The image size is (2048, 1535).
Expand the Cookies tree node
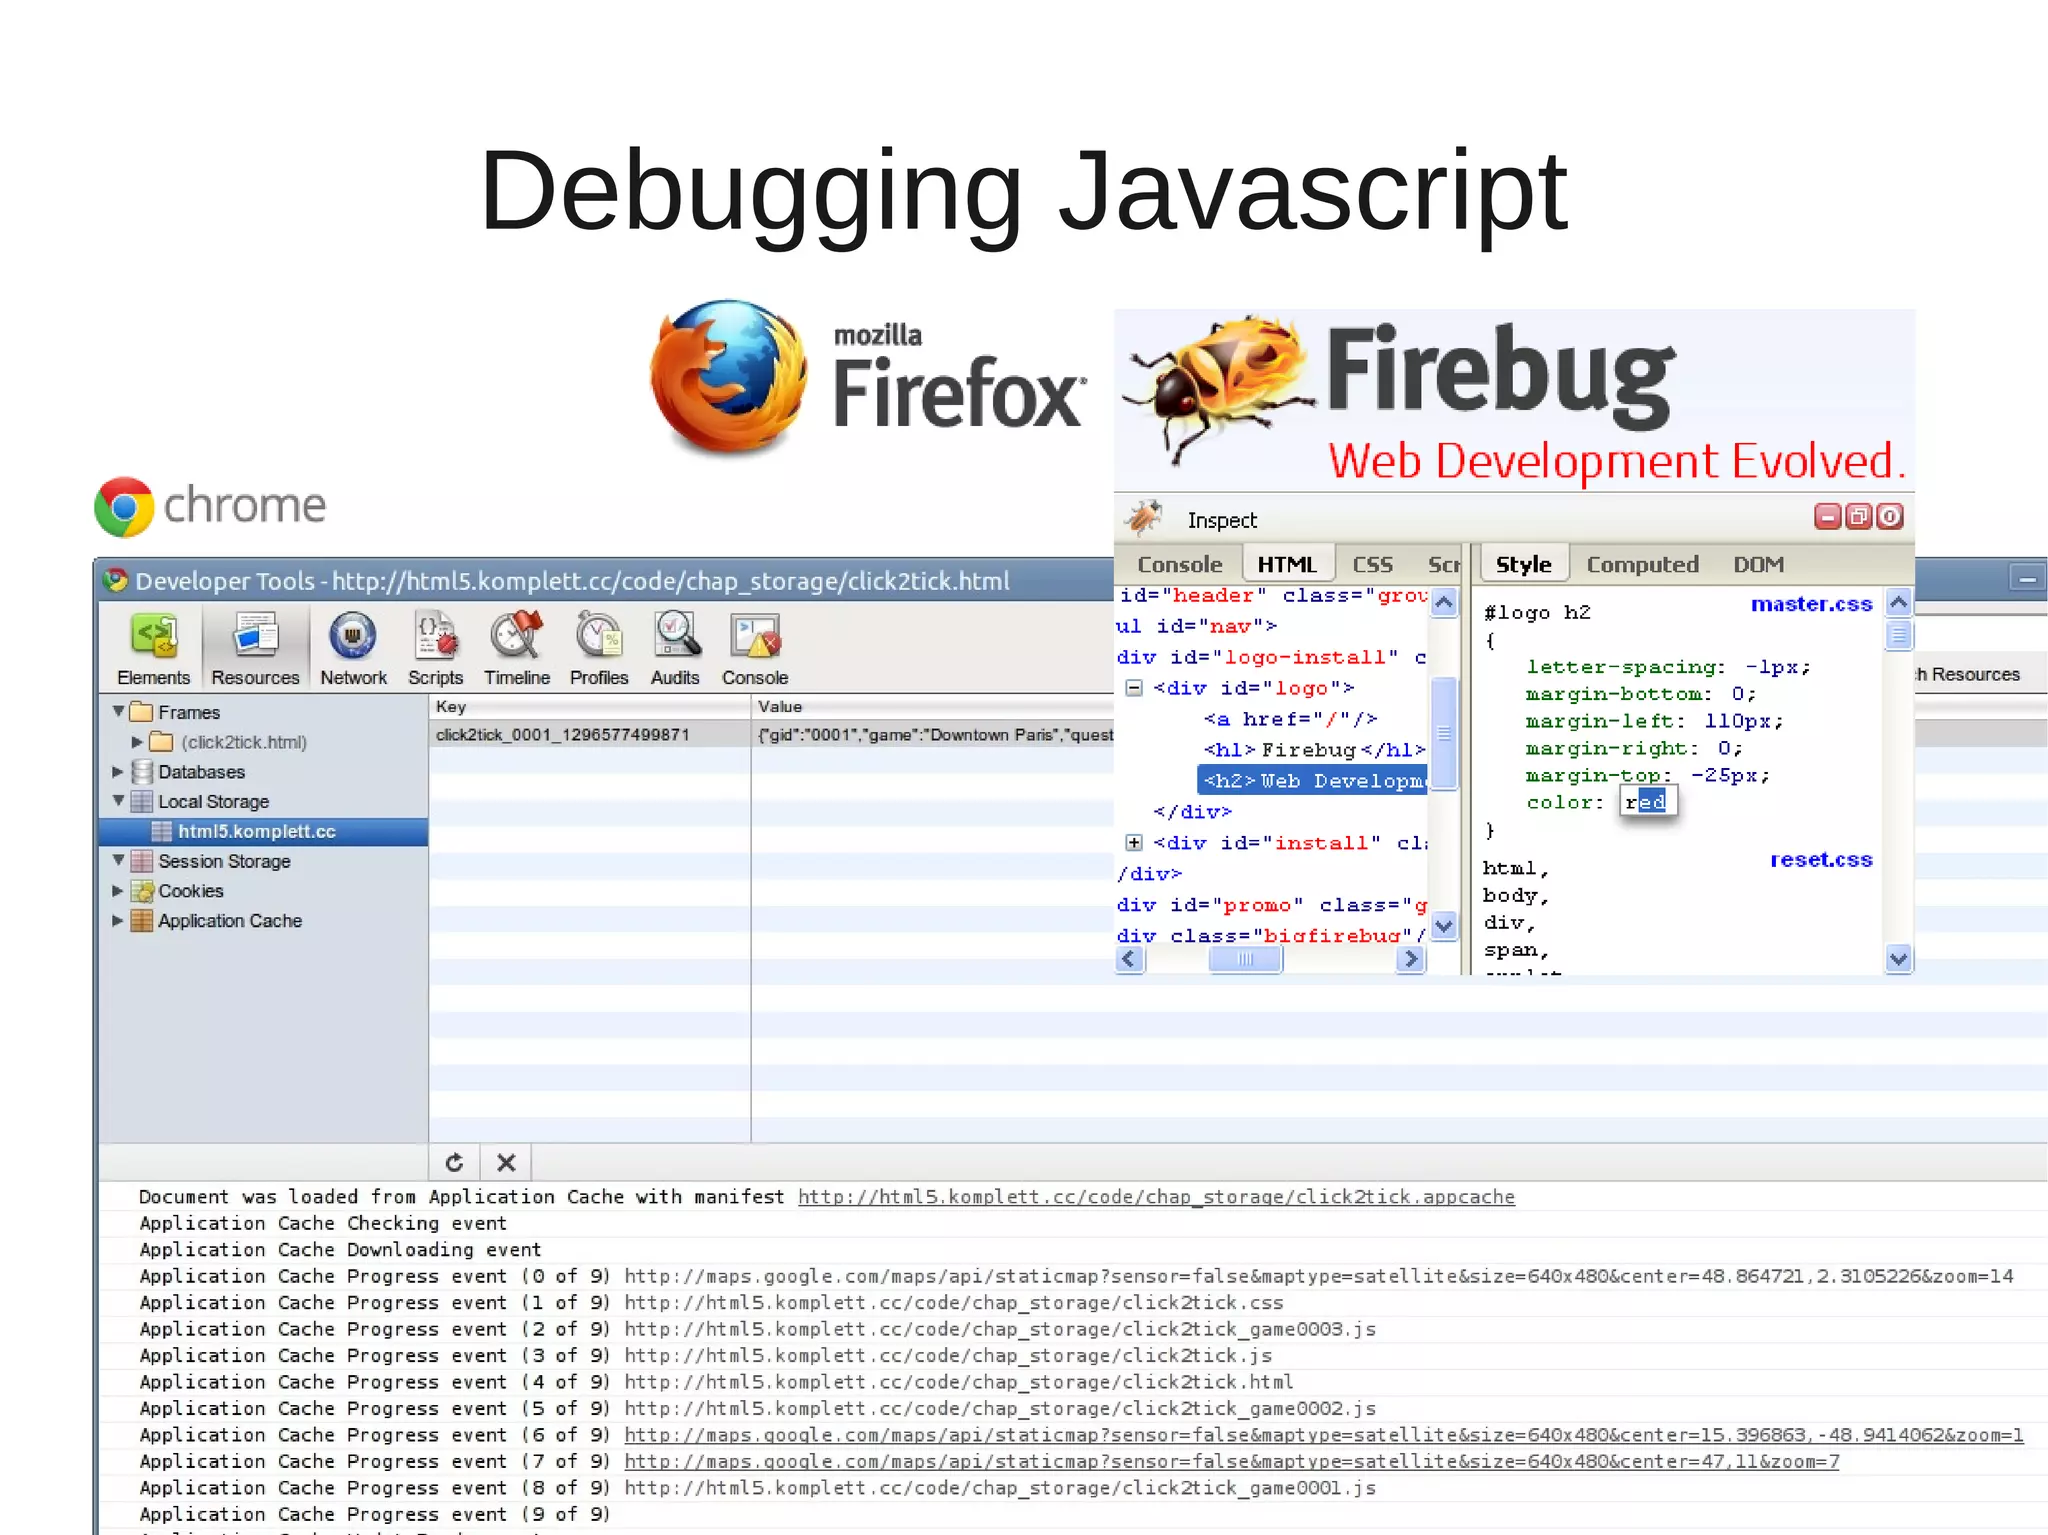point(118,891)
